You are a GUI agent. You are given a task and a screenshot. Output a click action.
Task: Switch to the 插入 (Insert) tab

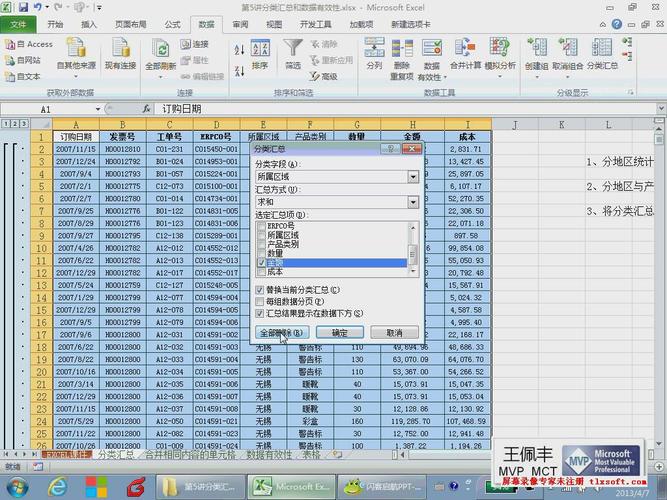pos(89,25)
